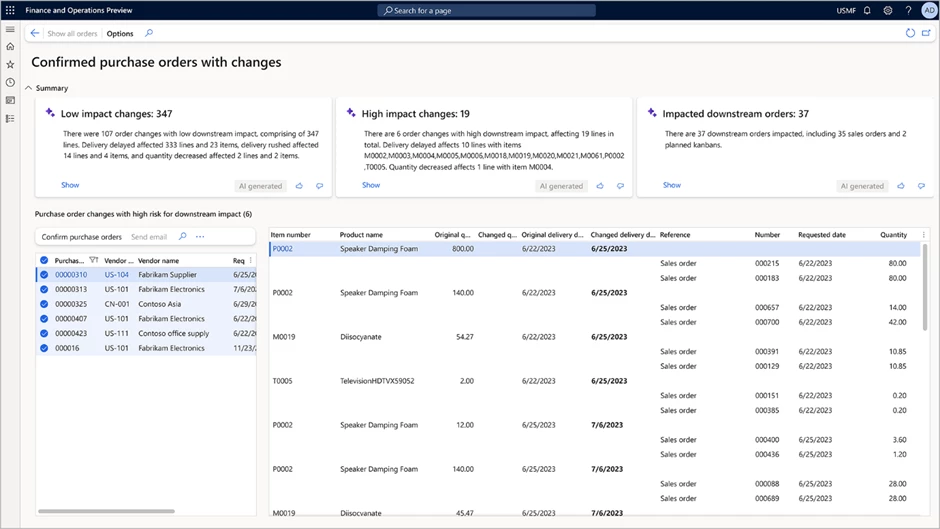The width and height of the screenshot is (940, 529).
Task: Click the notifications bell icon
Action: (x=867, y=11)
